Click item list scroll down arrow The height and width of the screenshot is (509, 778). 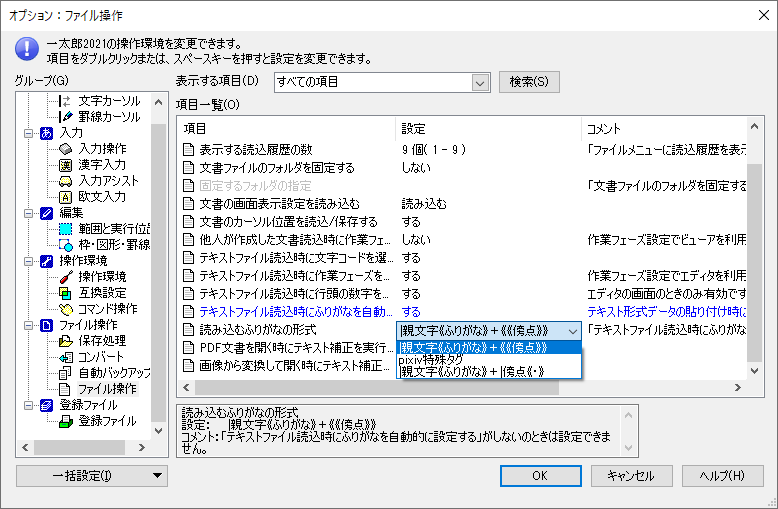coord(755,371)
